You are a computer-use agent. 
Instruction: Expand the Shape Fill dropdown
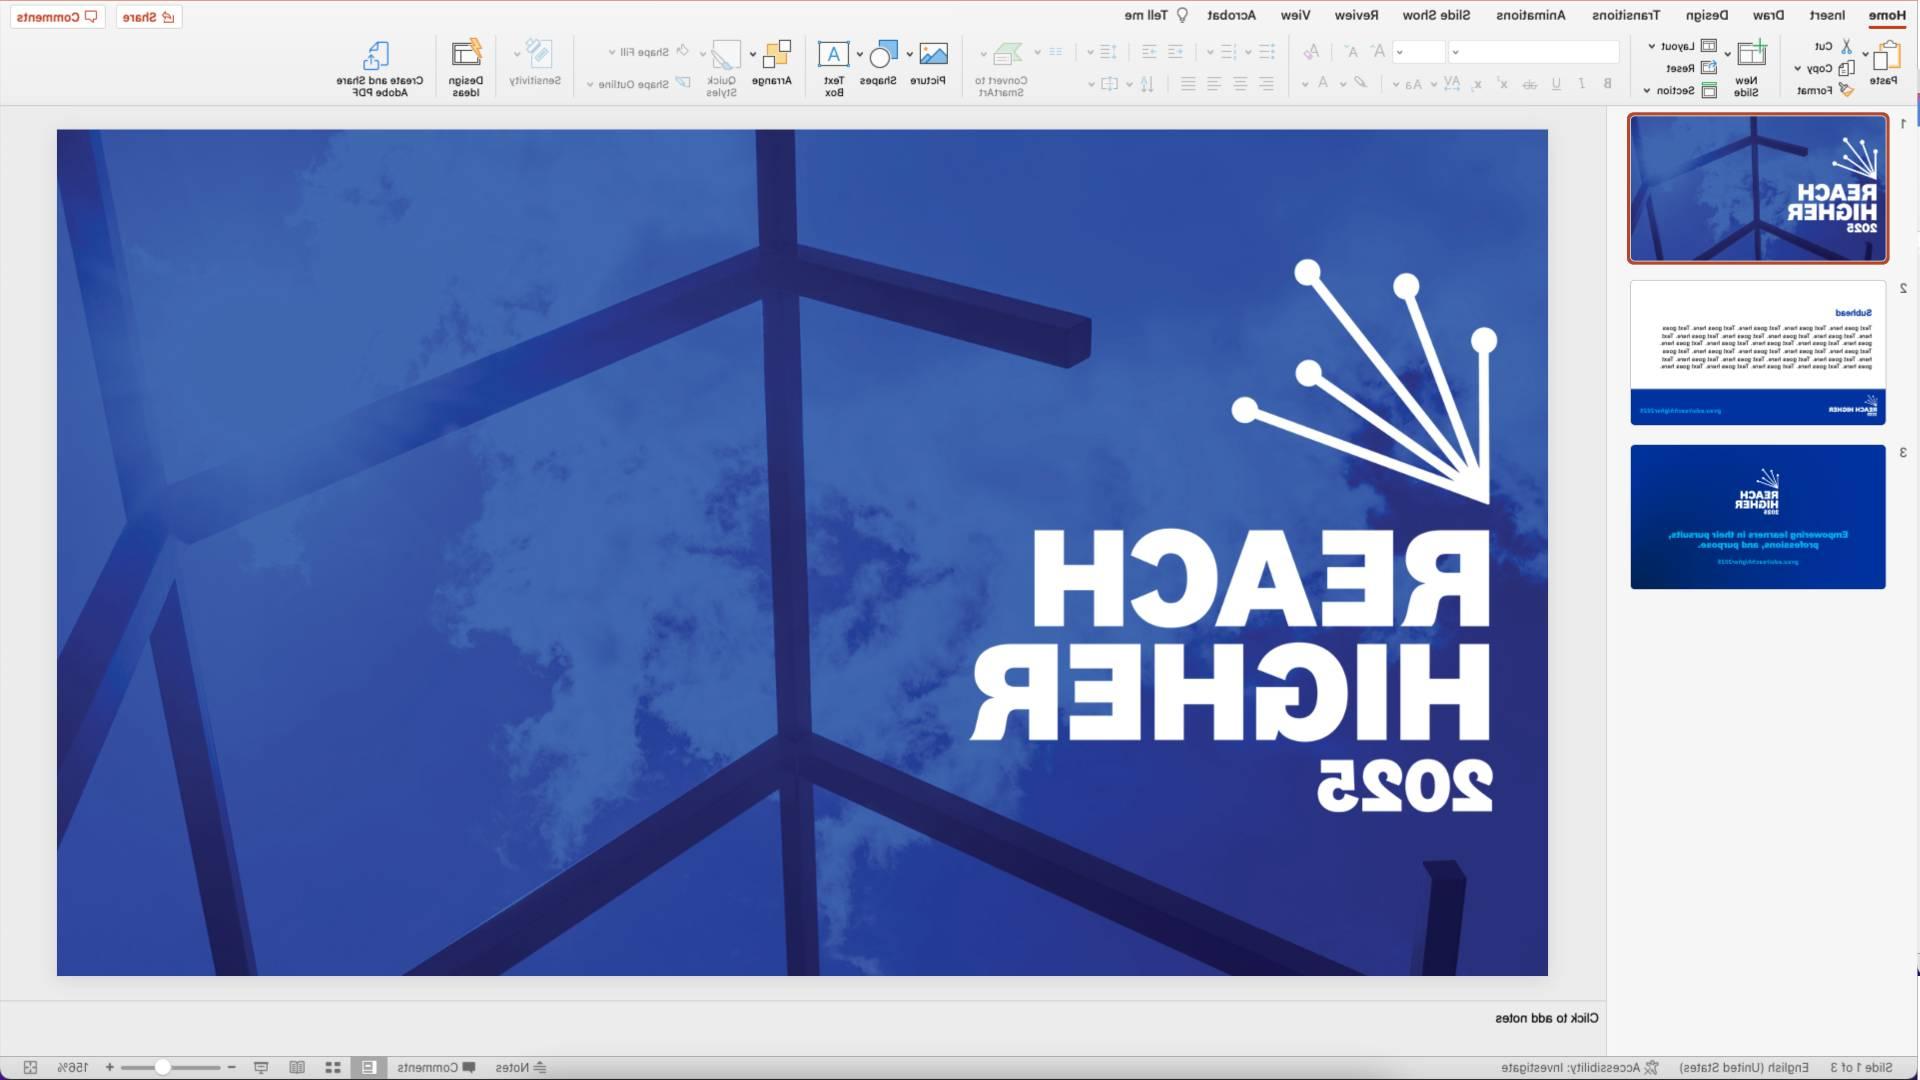(611, 52)
